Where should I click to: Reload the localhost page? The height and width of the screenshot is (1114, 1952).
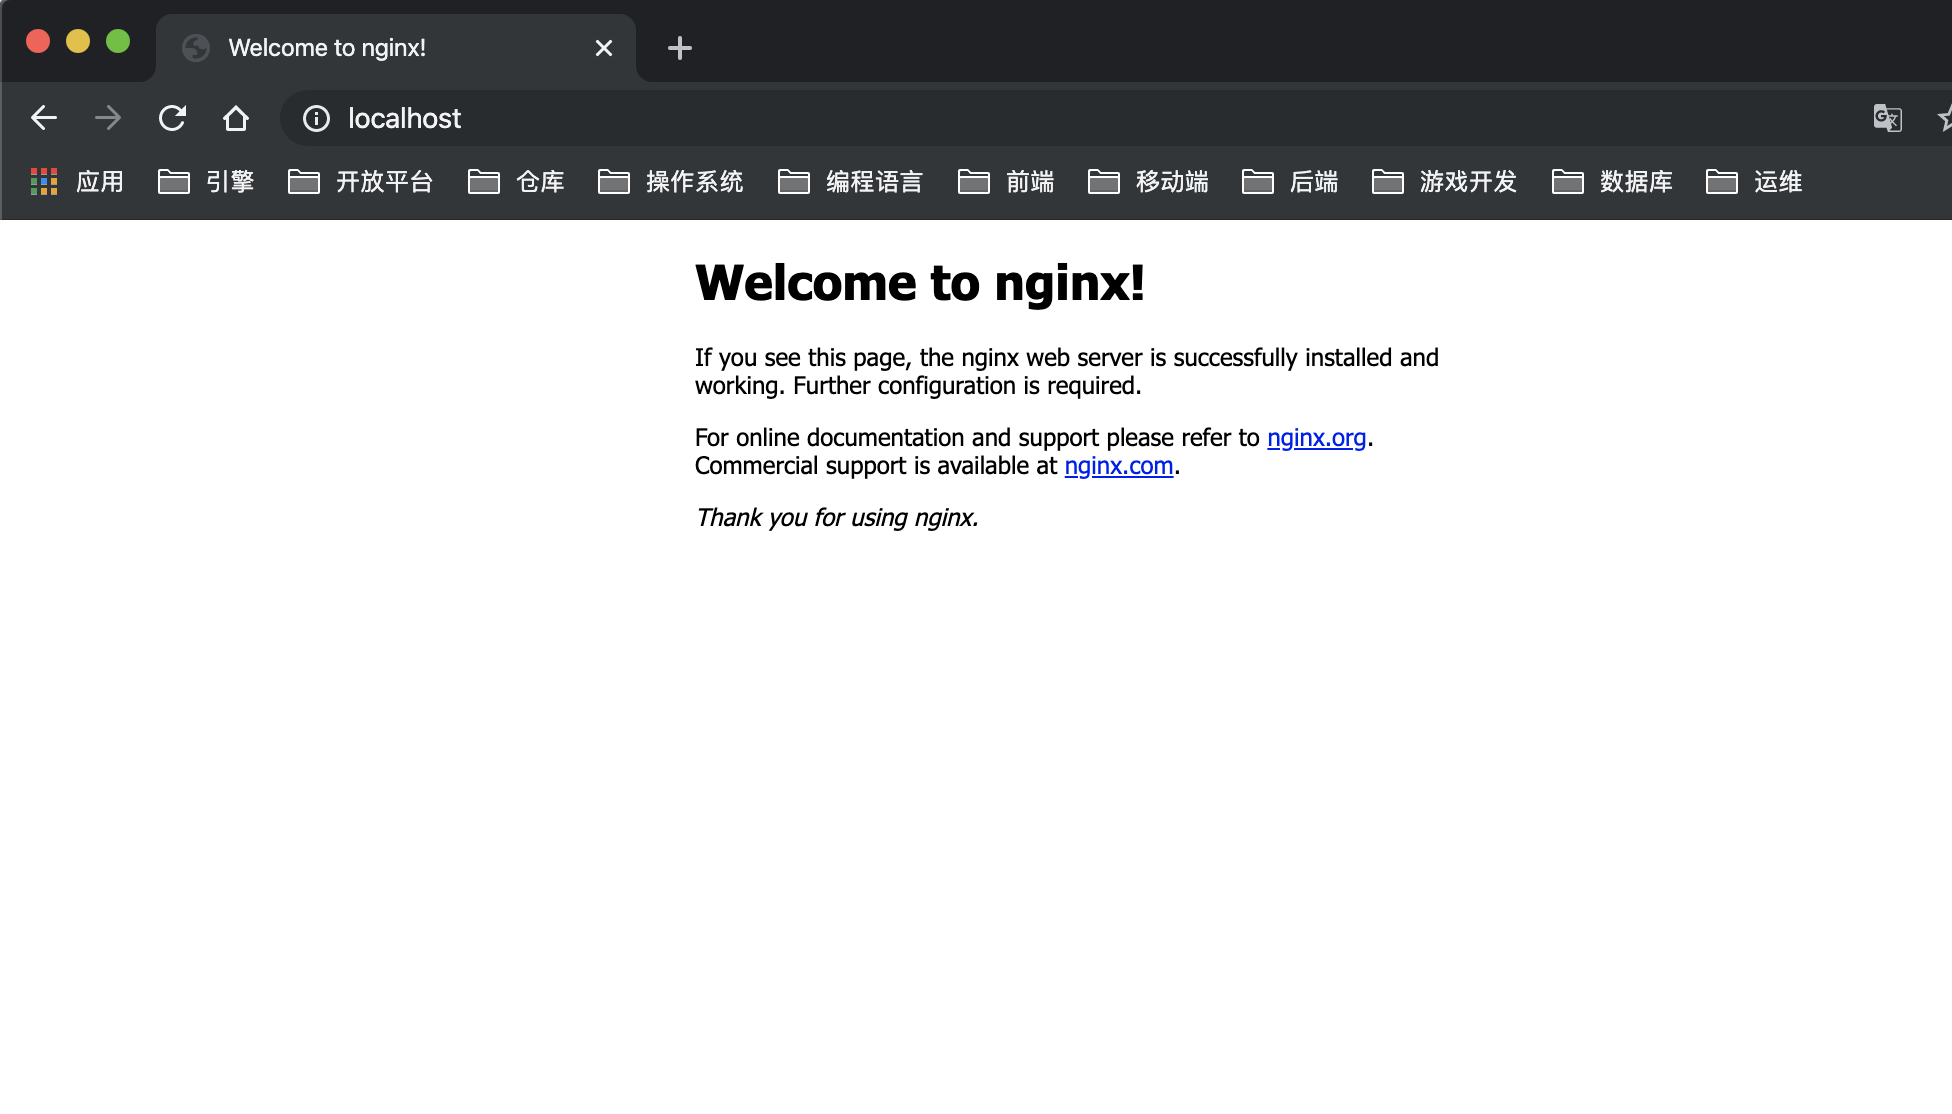coord(172,118)
